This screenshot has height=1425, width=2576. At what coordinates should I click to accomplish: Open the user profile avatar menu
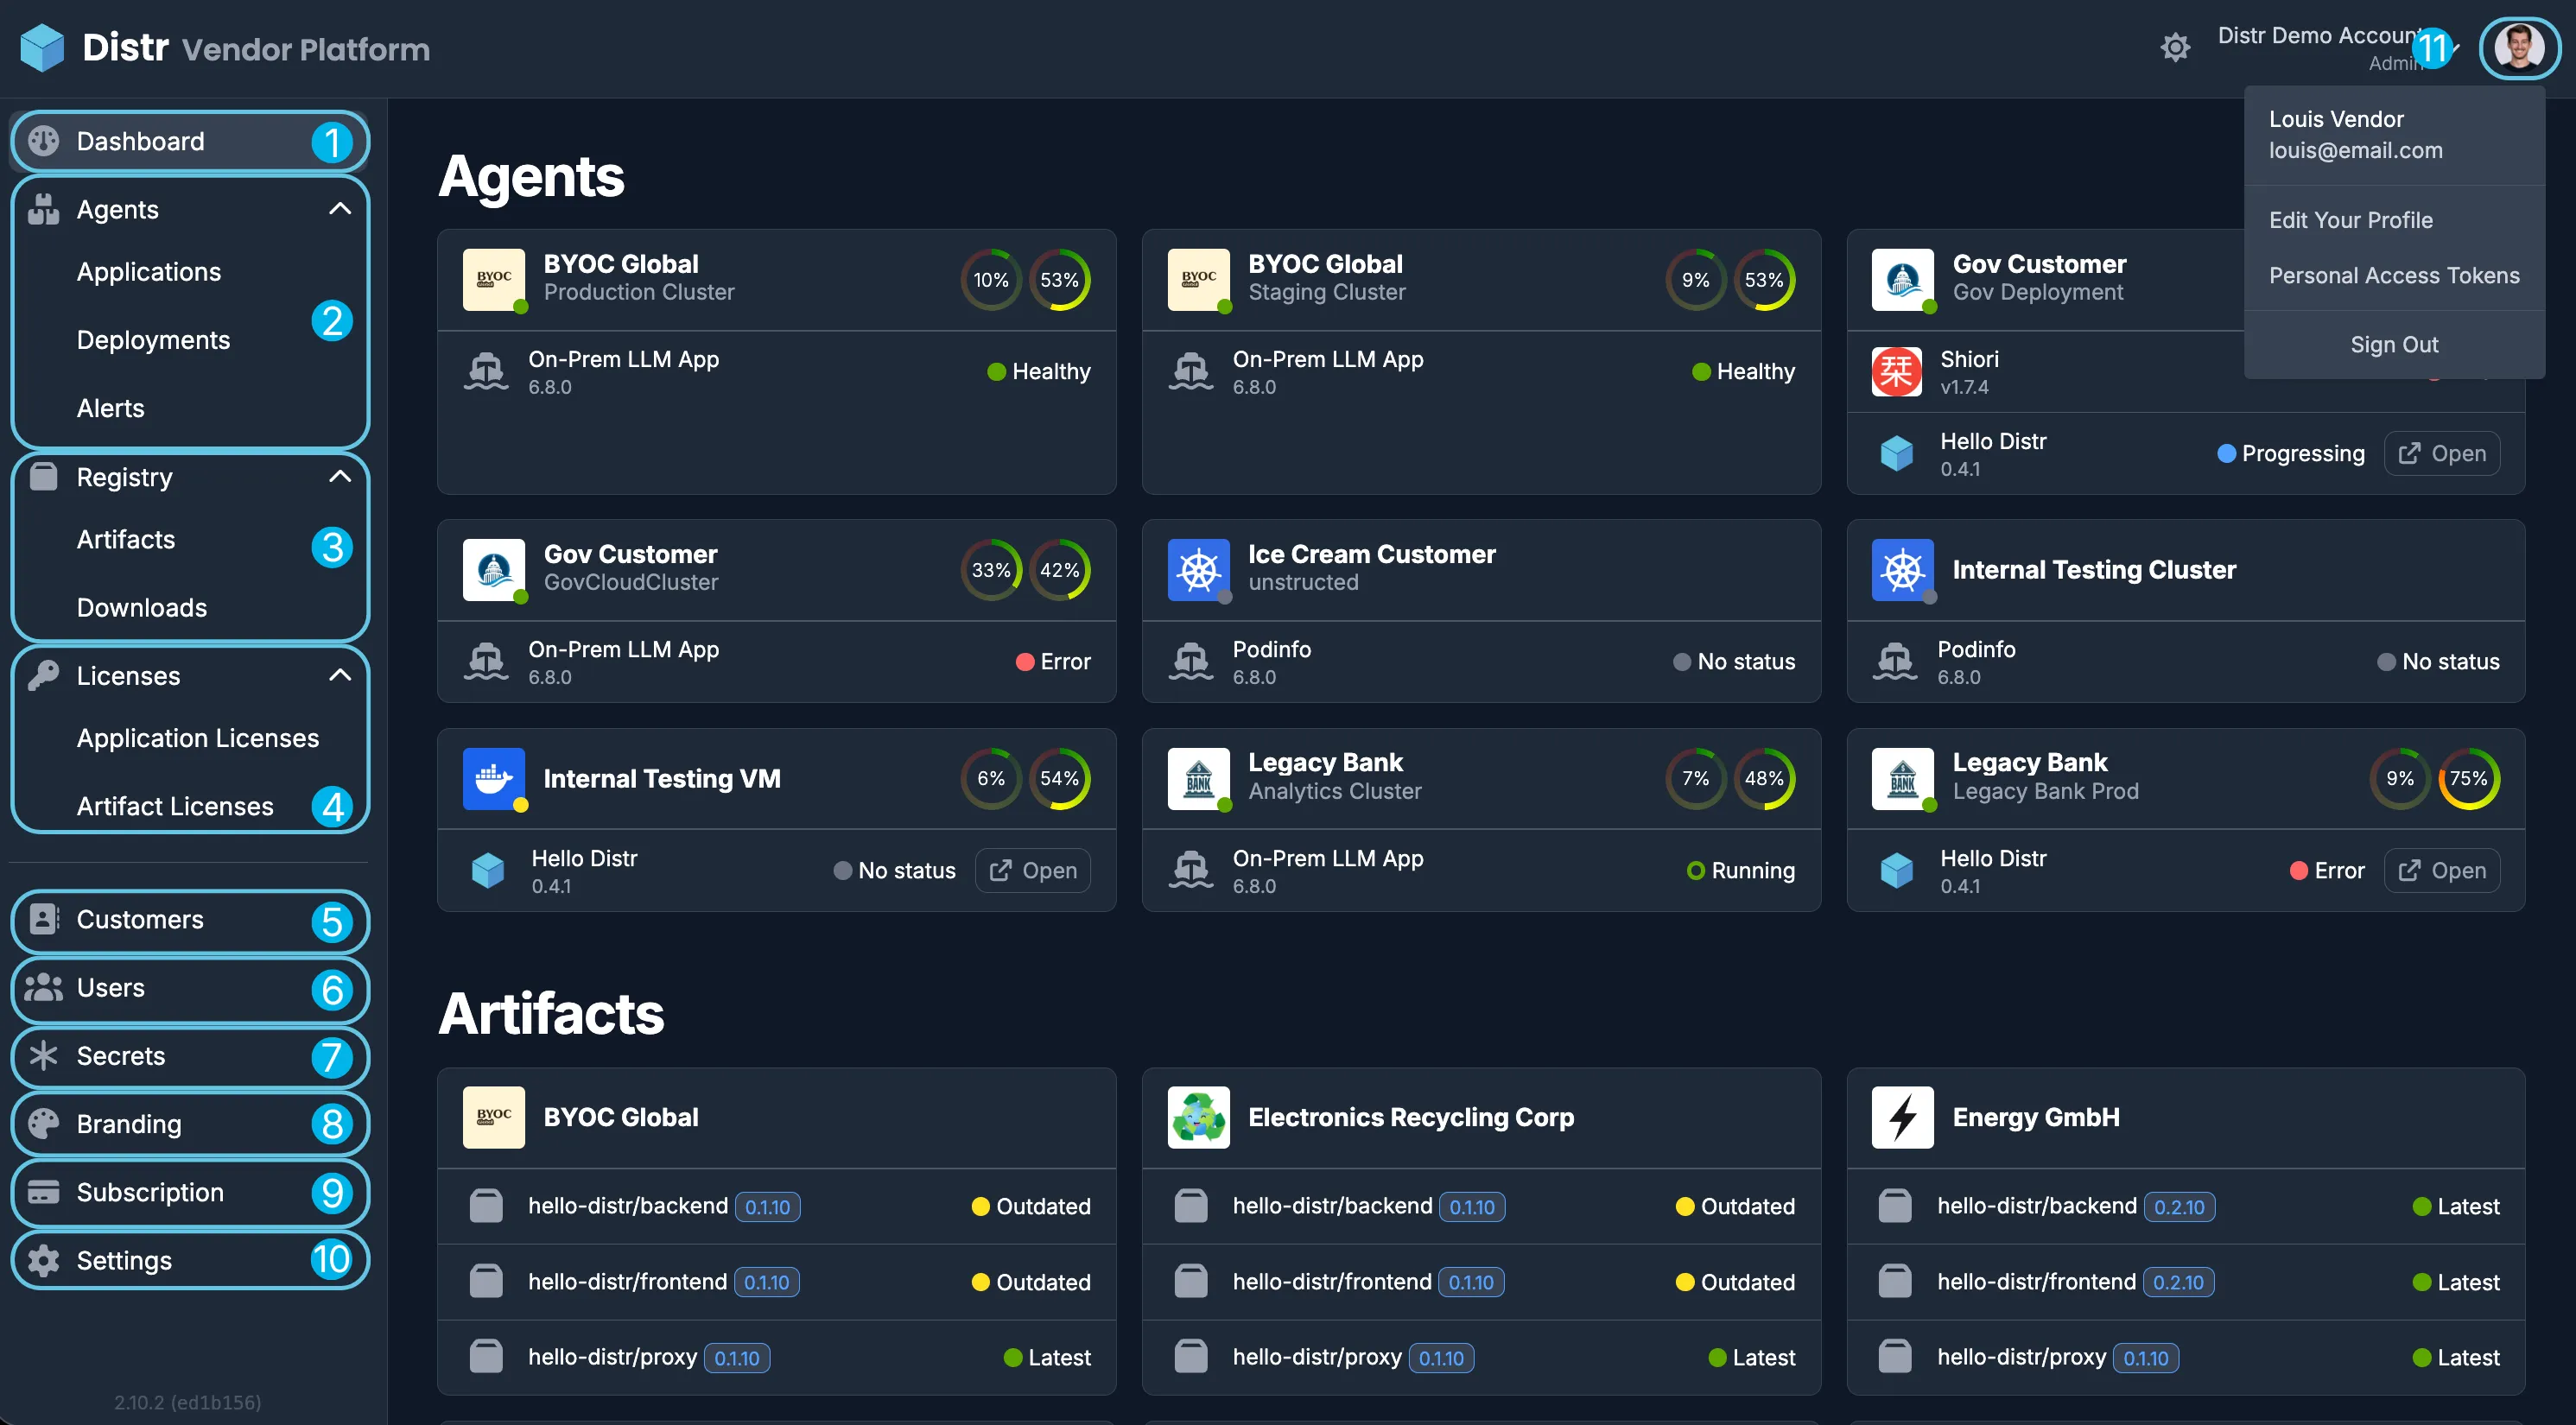coord(2520,48)
